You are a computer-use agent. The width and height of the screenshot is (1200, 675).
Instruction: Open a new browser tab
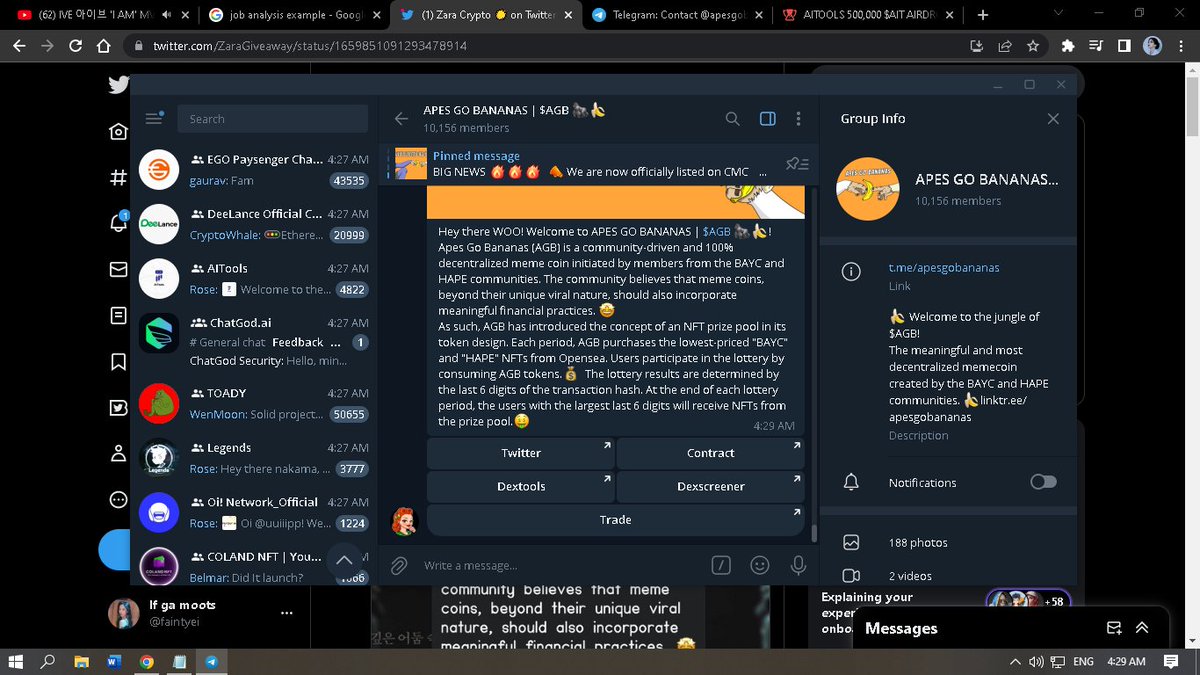[x=982, y=15]
